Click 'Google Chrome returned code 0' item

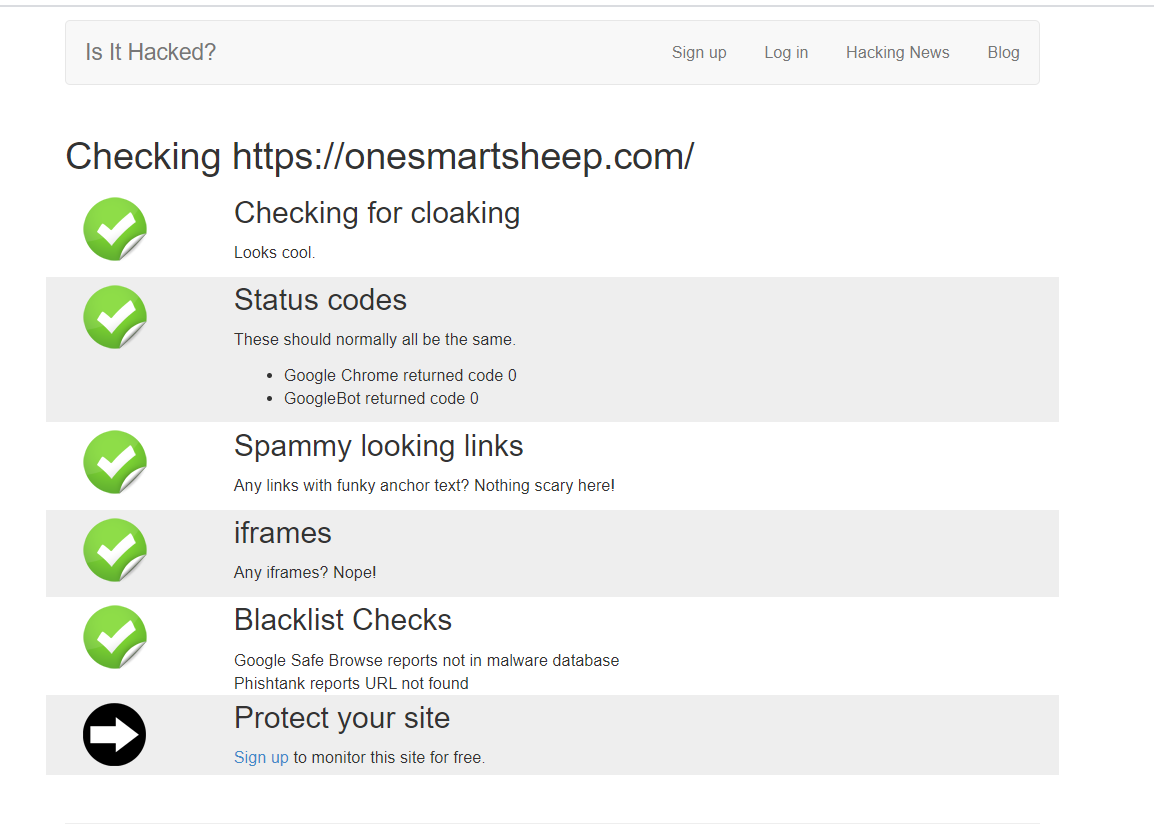[400, 375]
